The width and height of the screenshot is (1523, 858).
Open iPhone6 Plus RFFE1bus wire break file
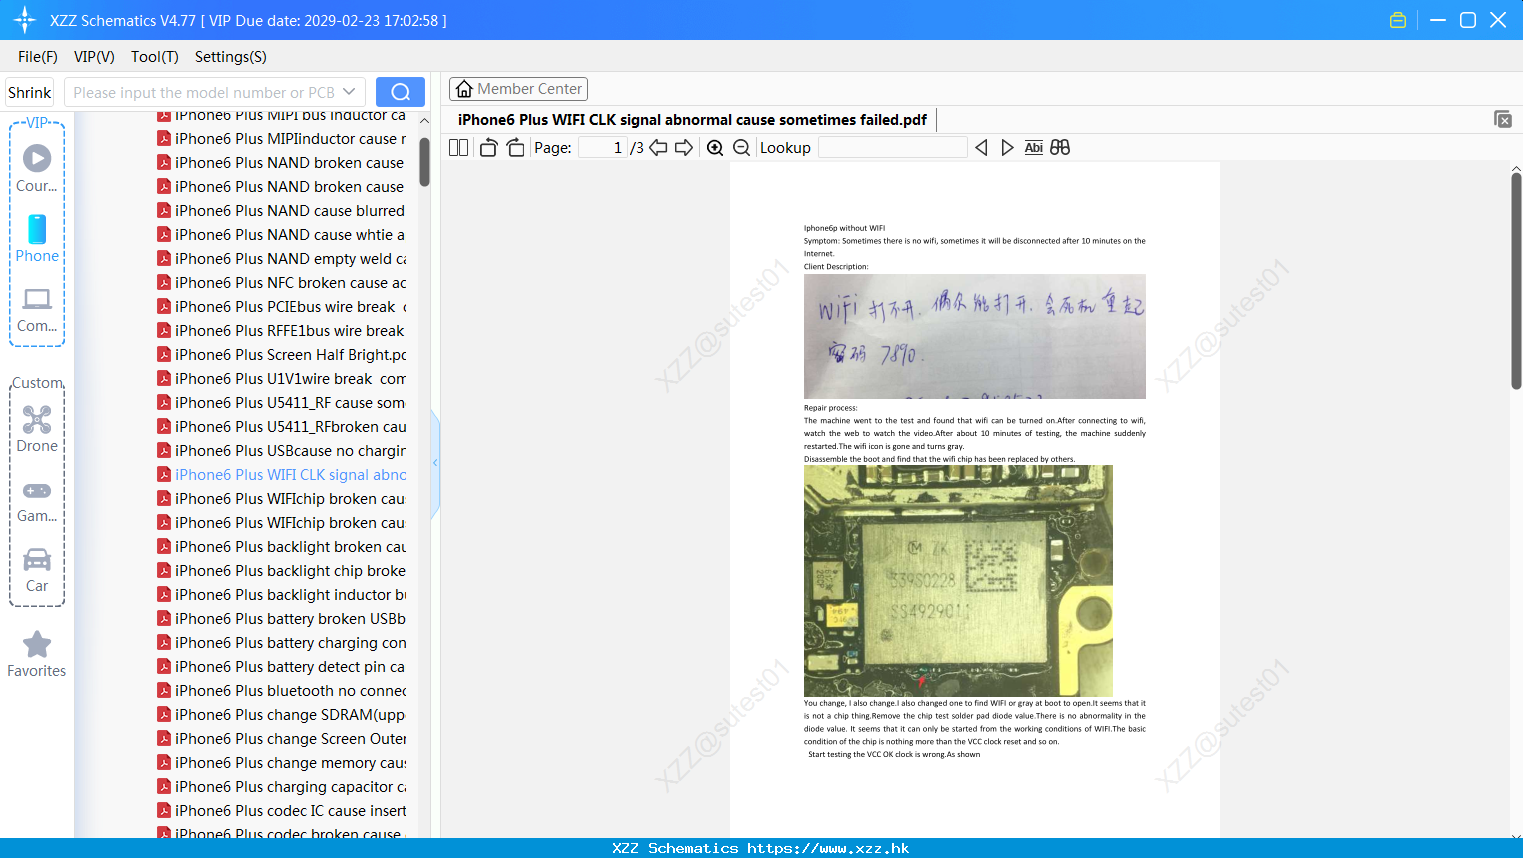point(282,331)
